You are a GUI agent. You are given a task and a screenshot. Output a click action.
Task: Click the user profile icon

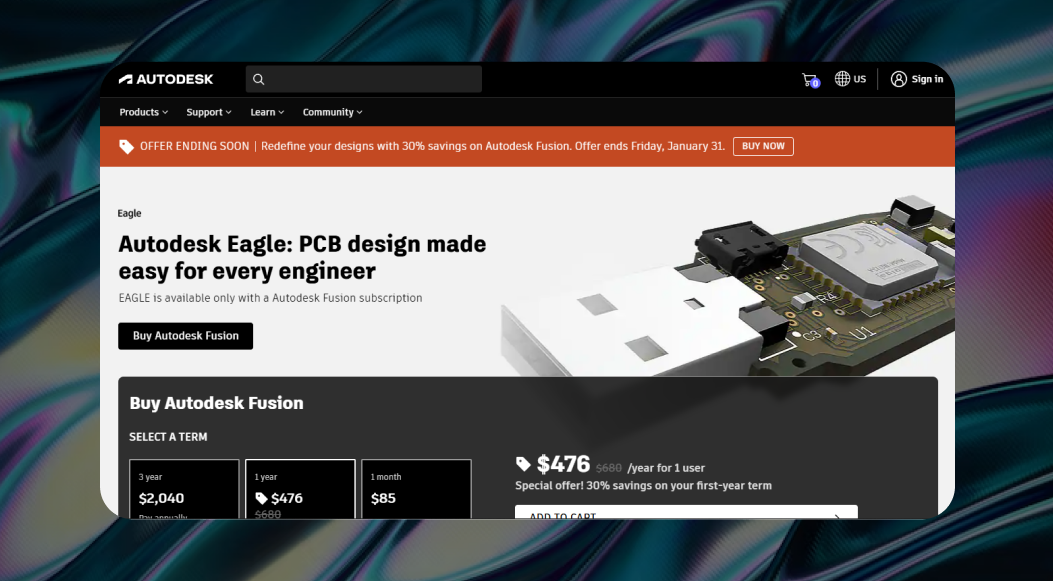[899, 79]
